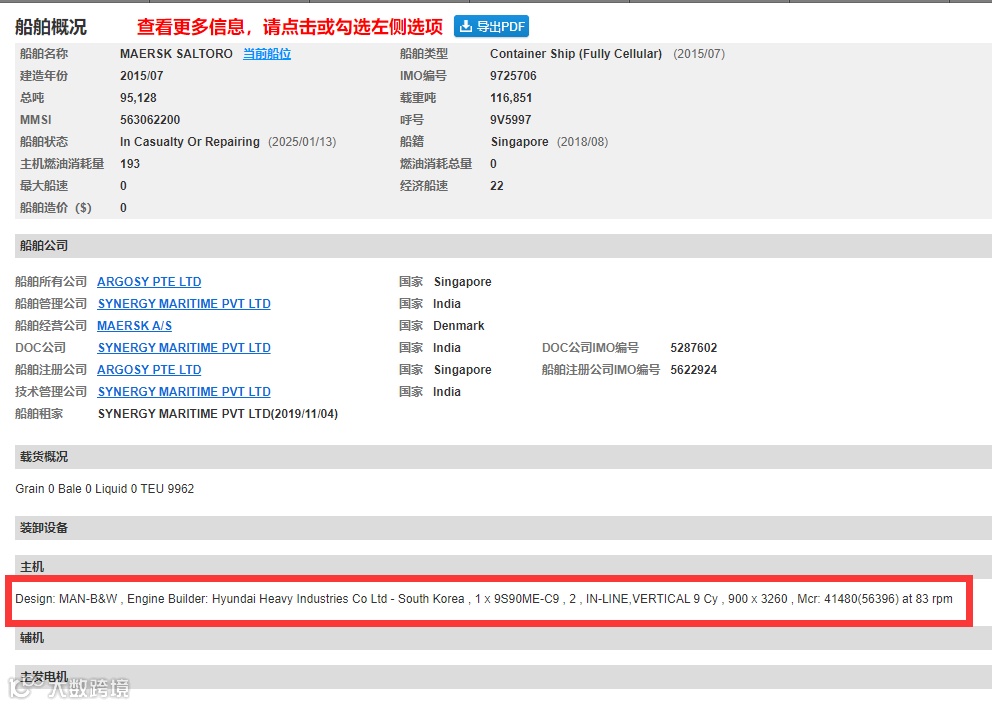Select the ship name MAERSK SALTORO
992x706 pixels.
pos(177,54)
